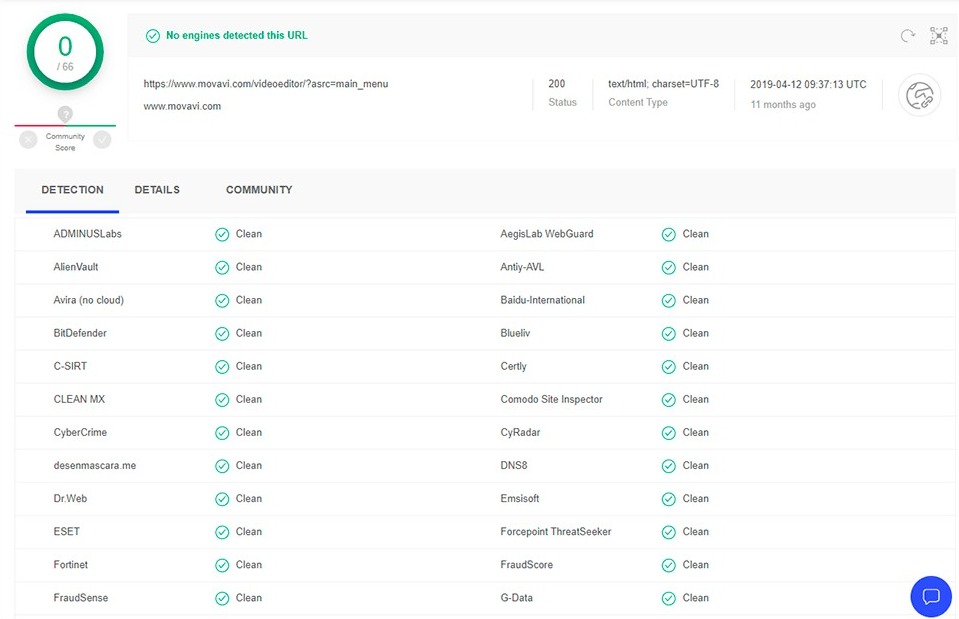Click the green check beside 'No engines detected'
This screenshot has width=959, height=619.
pyautogui.click(x=153, y=36)
